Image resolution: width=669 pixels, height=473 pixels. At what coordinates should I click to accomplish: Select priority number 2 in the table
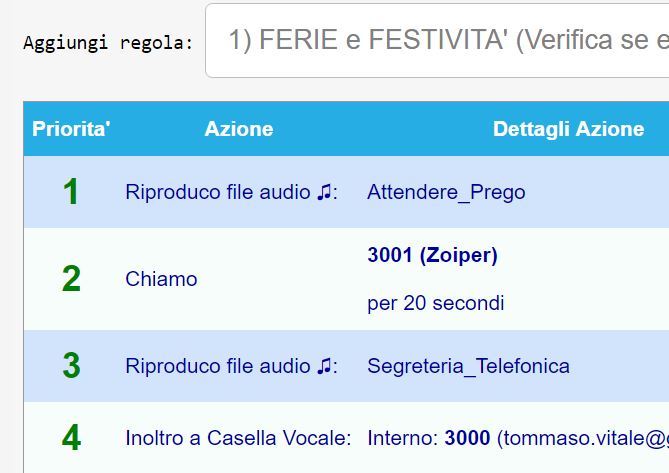click(71, 279)
